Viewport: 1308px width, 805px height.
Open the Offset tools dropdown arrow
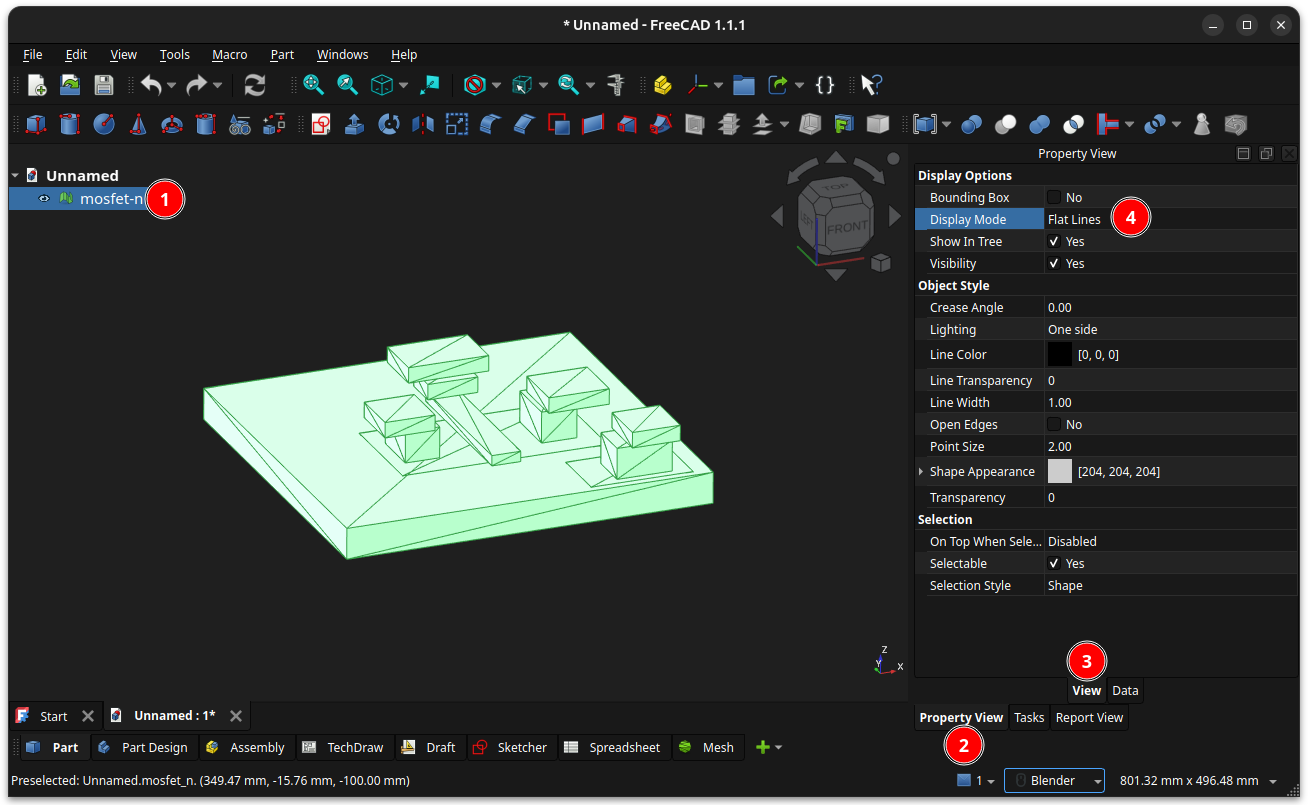click(784, 124)
